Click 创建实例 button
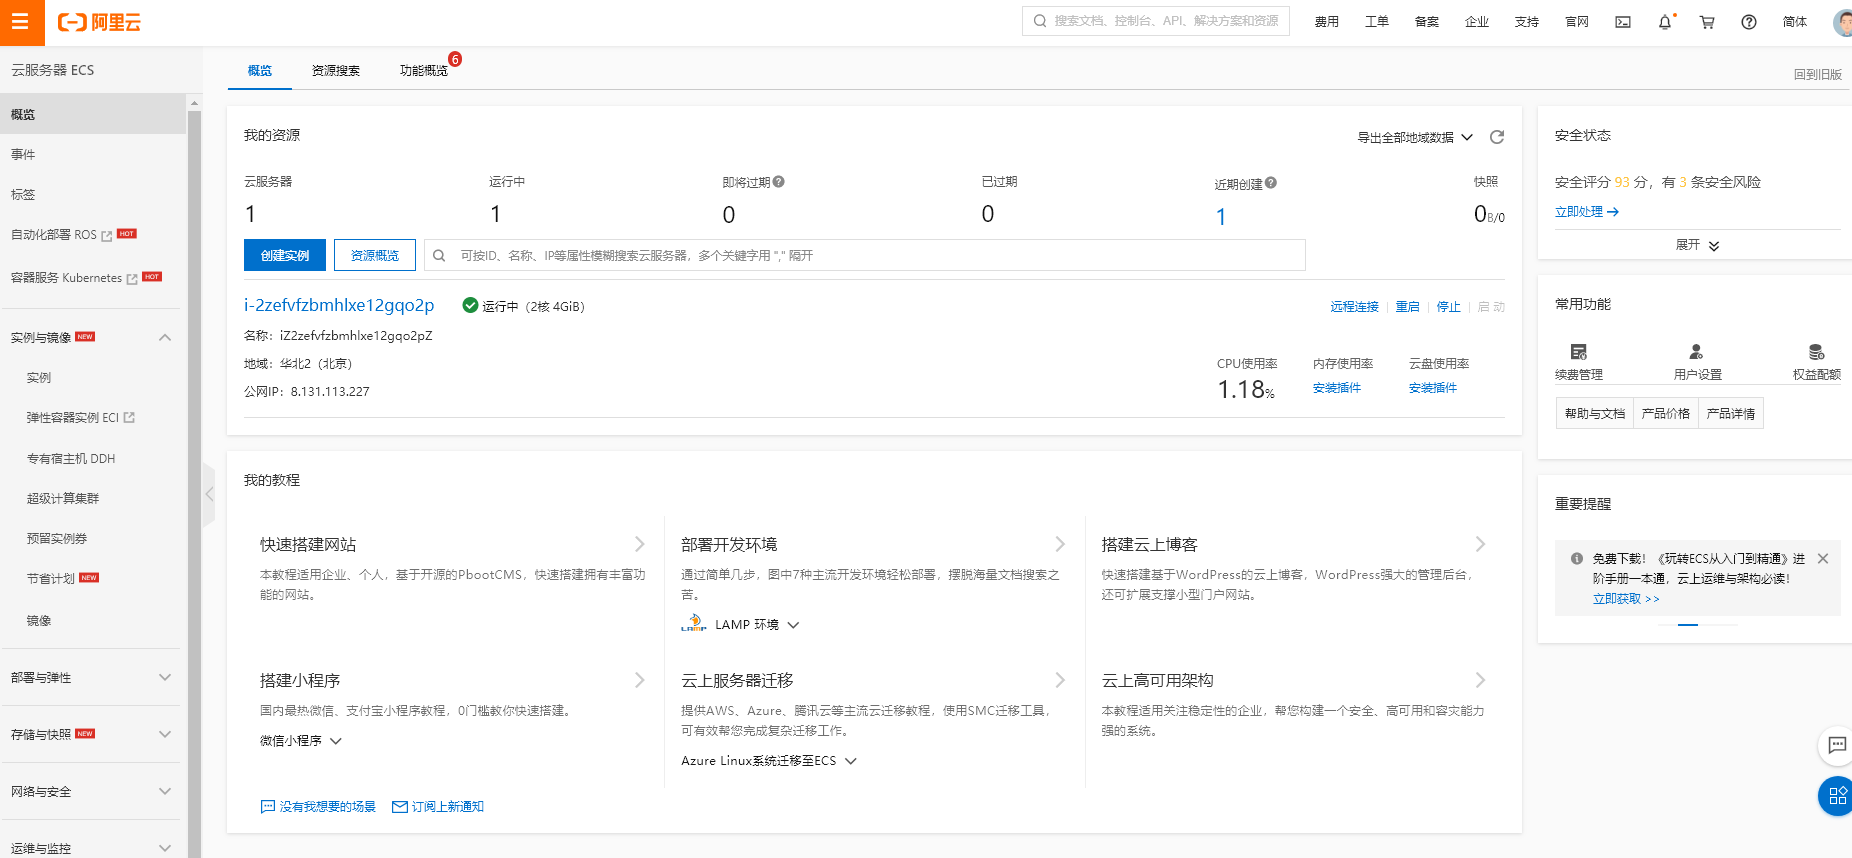The height and width of the screenshot is (858, 1852). click(x=285, y=255)
